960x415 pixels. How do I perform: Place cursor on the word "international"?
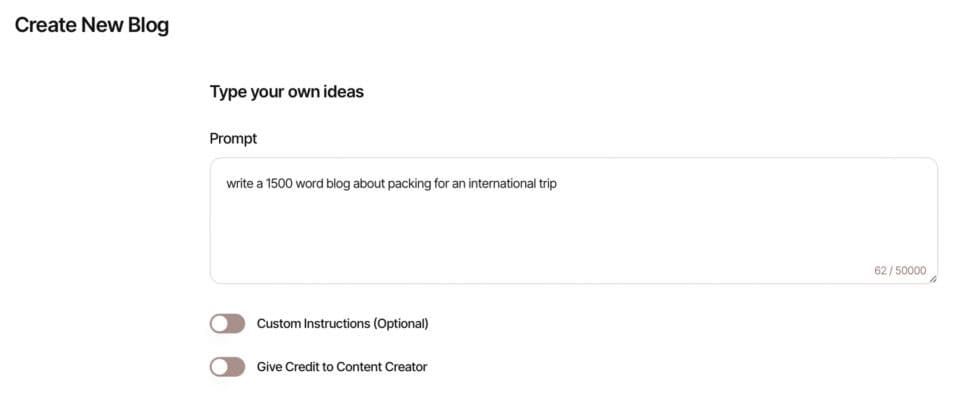tap(492, 185)
